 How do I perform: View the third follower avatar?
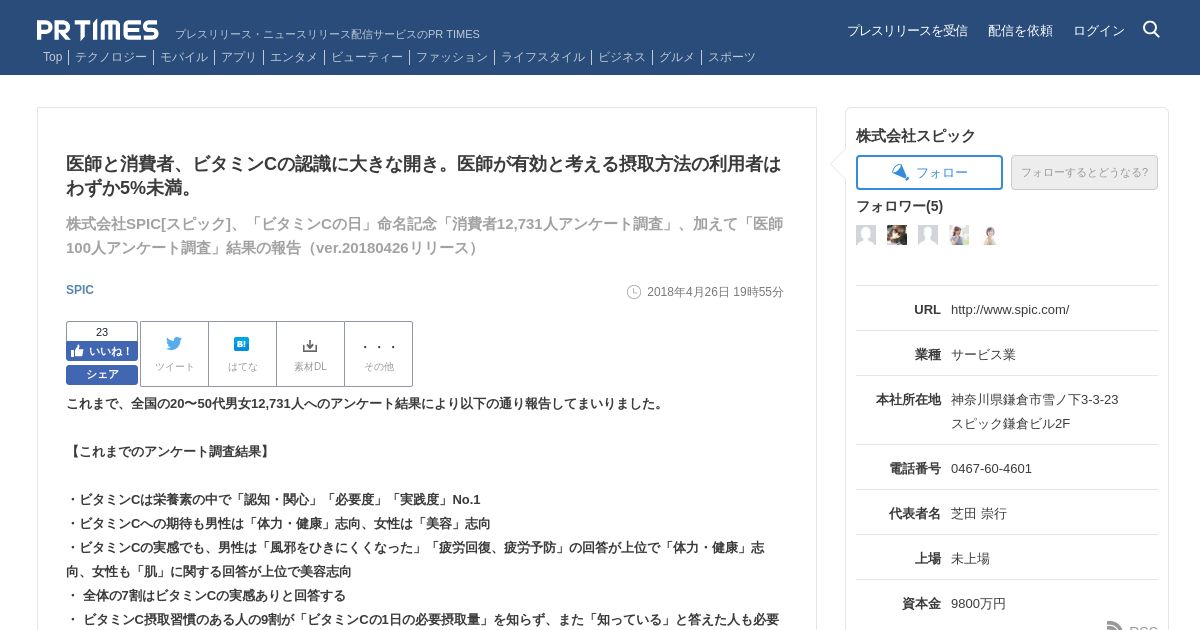coord(928,235)
